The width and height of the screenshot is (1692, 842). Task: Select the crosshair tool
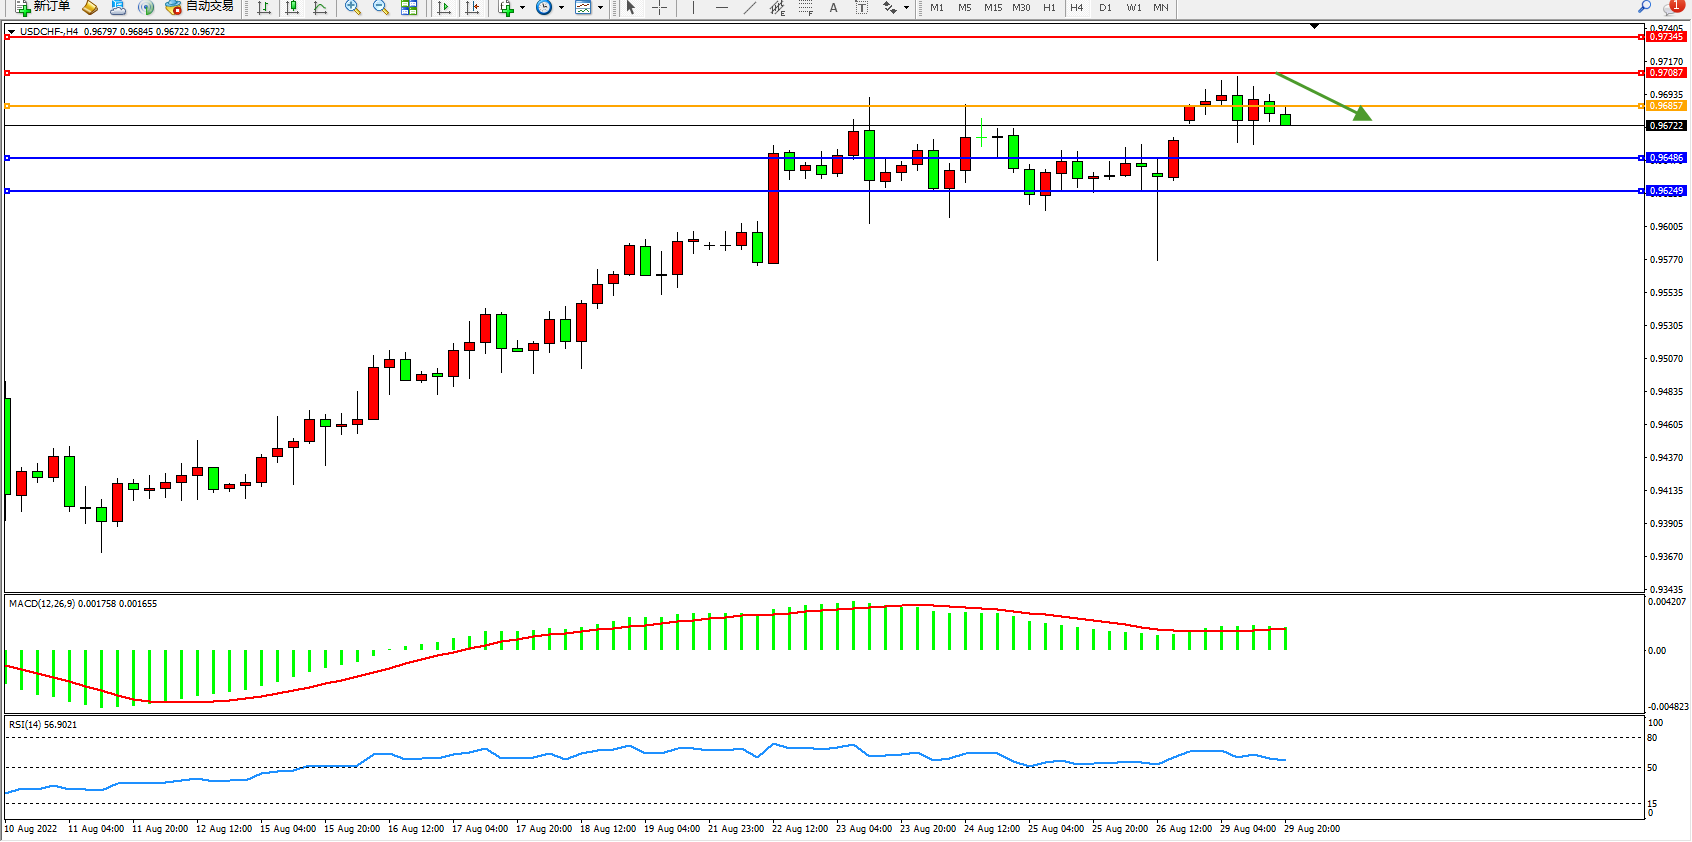coord(660,8)
